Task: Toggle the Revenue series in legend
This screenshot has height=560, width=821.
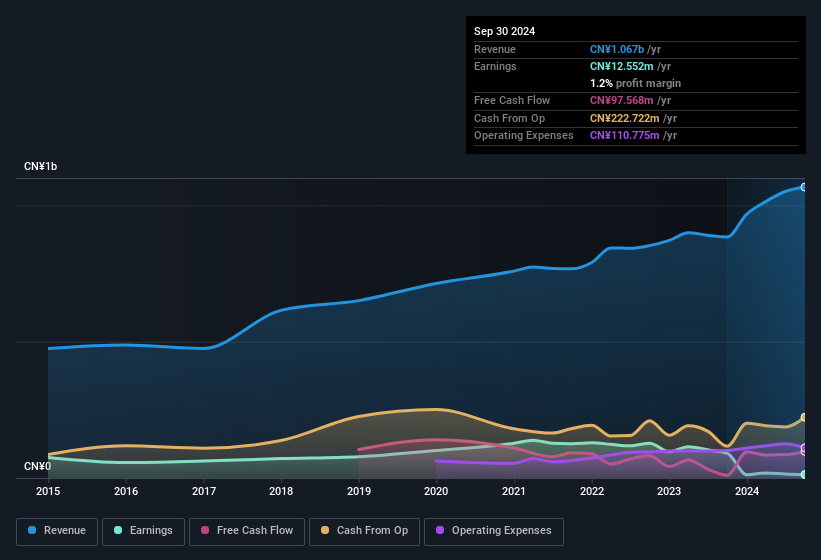Action: tap(58, 531)
